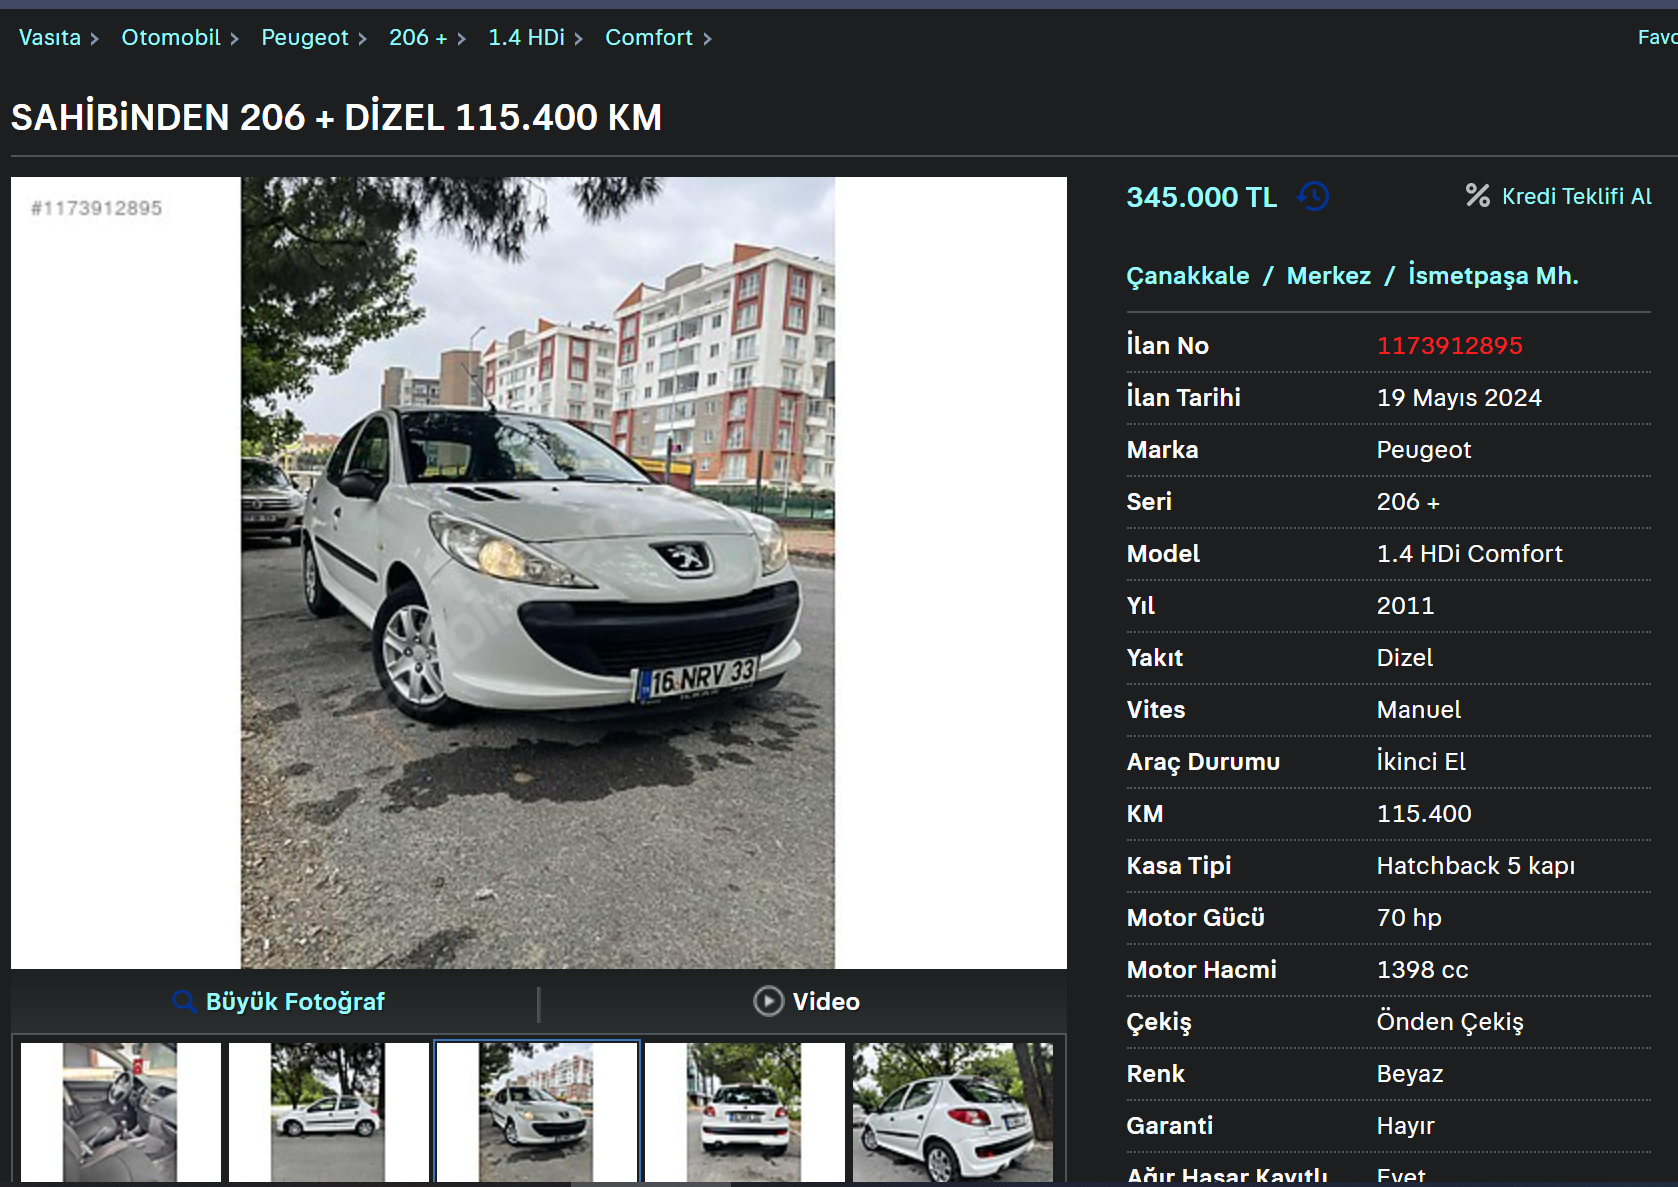
Task: Click the magnifier icon for Büyük Fotoğraf
Action: (184, 1001)
